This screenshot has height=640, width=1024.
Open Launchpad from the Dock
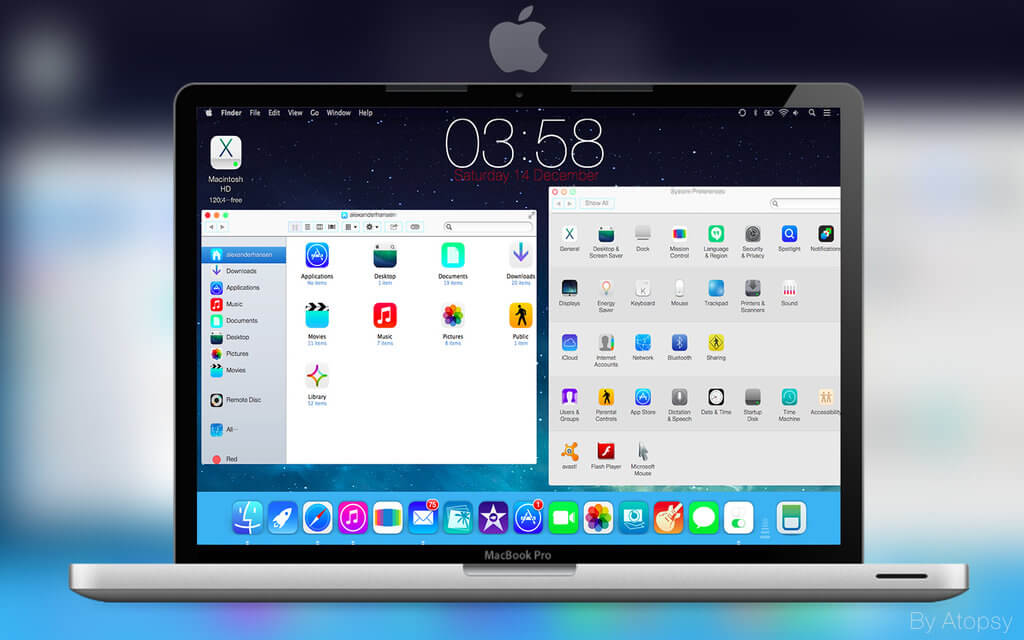(x=282, y=518)
